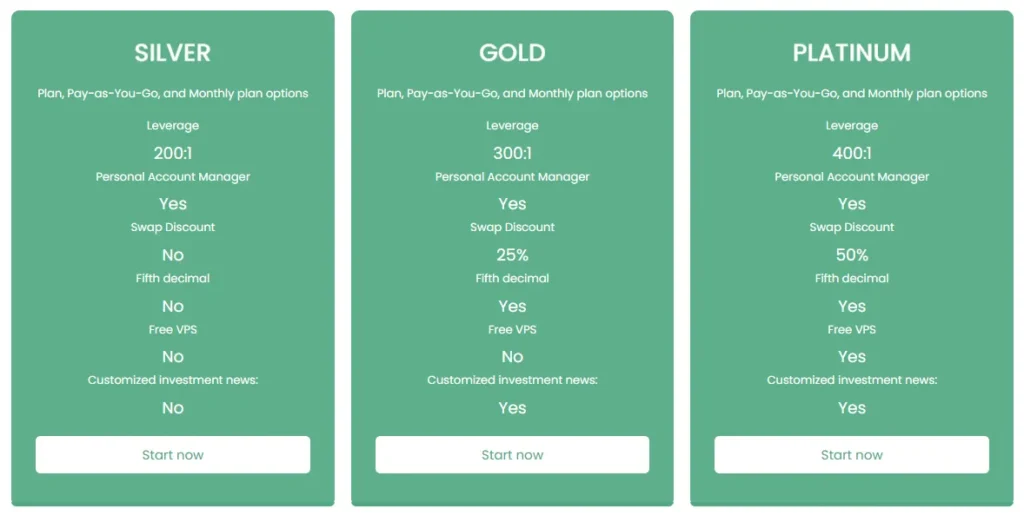Click the PLATINUM plan heading
The image size is (1024, 522).
click(x=851, y=53)
